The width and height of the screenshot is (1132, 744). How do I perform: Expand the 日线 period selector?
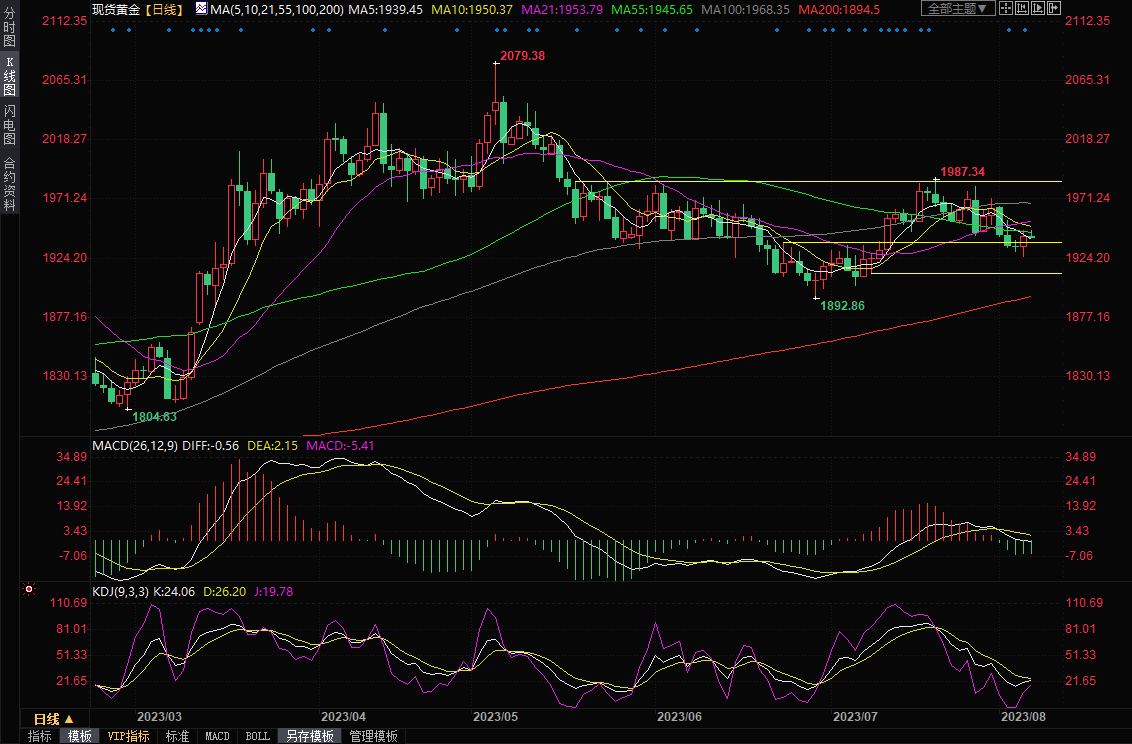click(x=54, y=719)
